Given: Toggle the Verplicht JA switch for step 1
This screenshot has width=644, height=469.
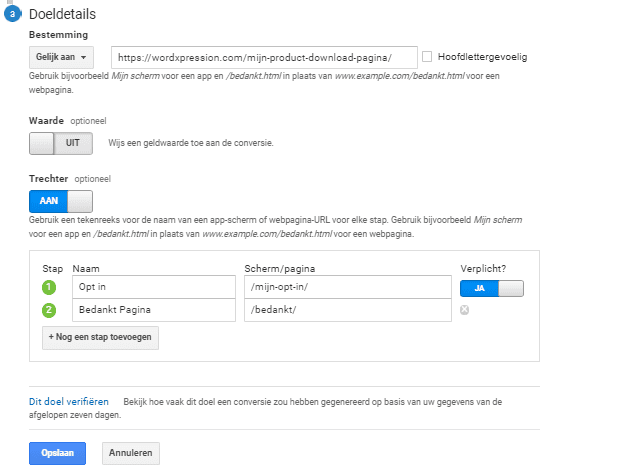Looking at the screenshot, I should (492, 288).
